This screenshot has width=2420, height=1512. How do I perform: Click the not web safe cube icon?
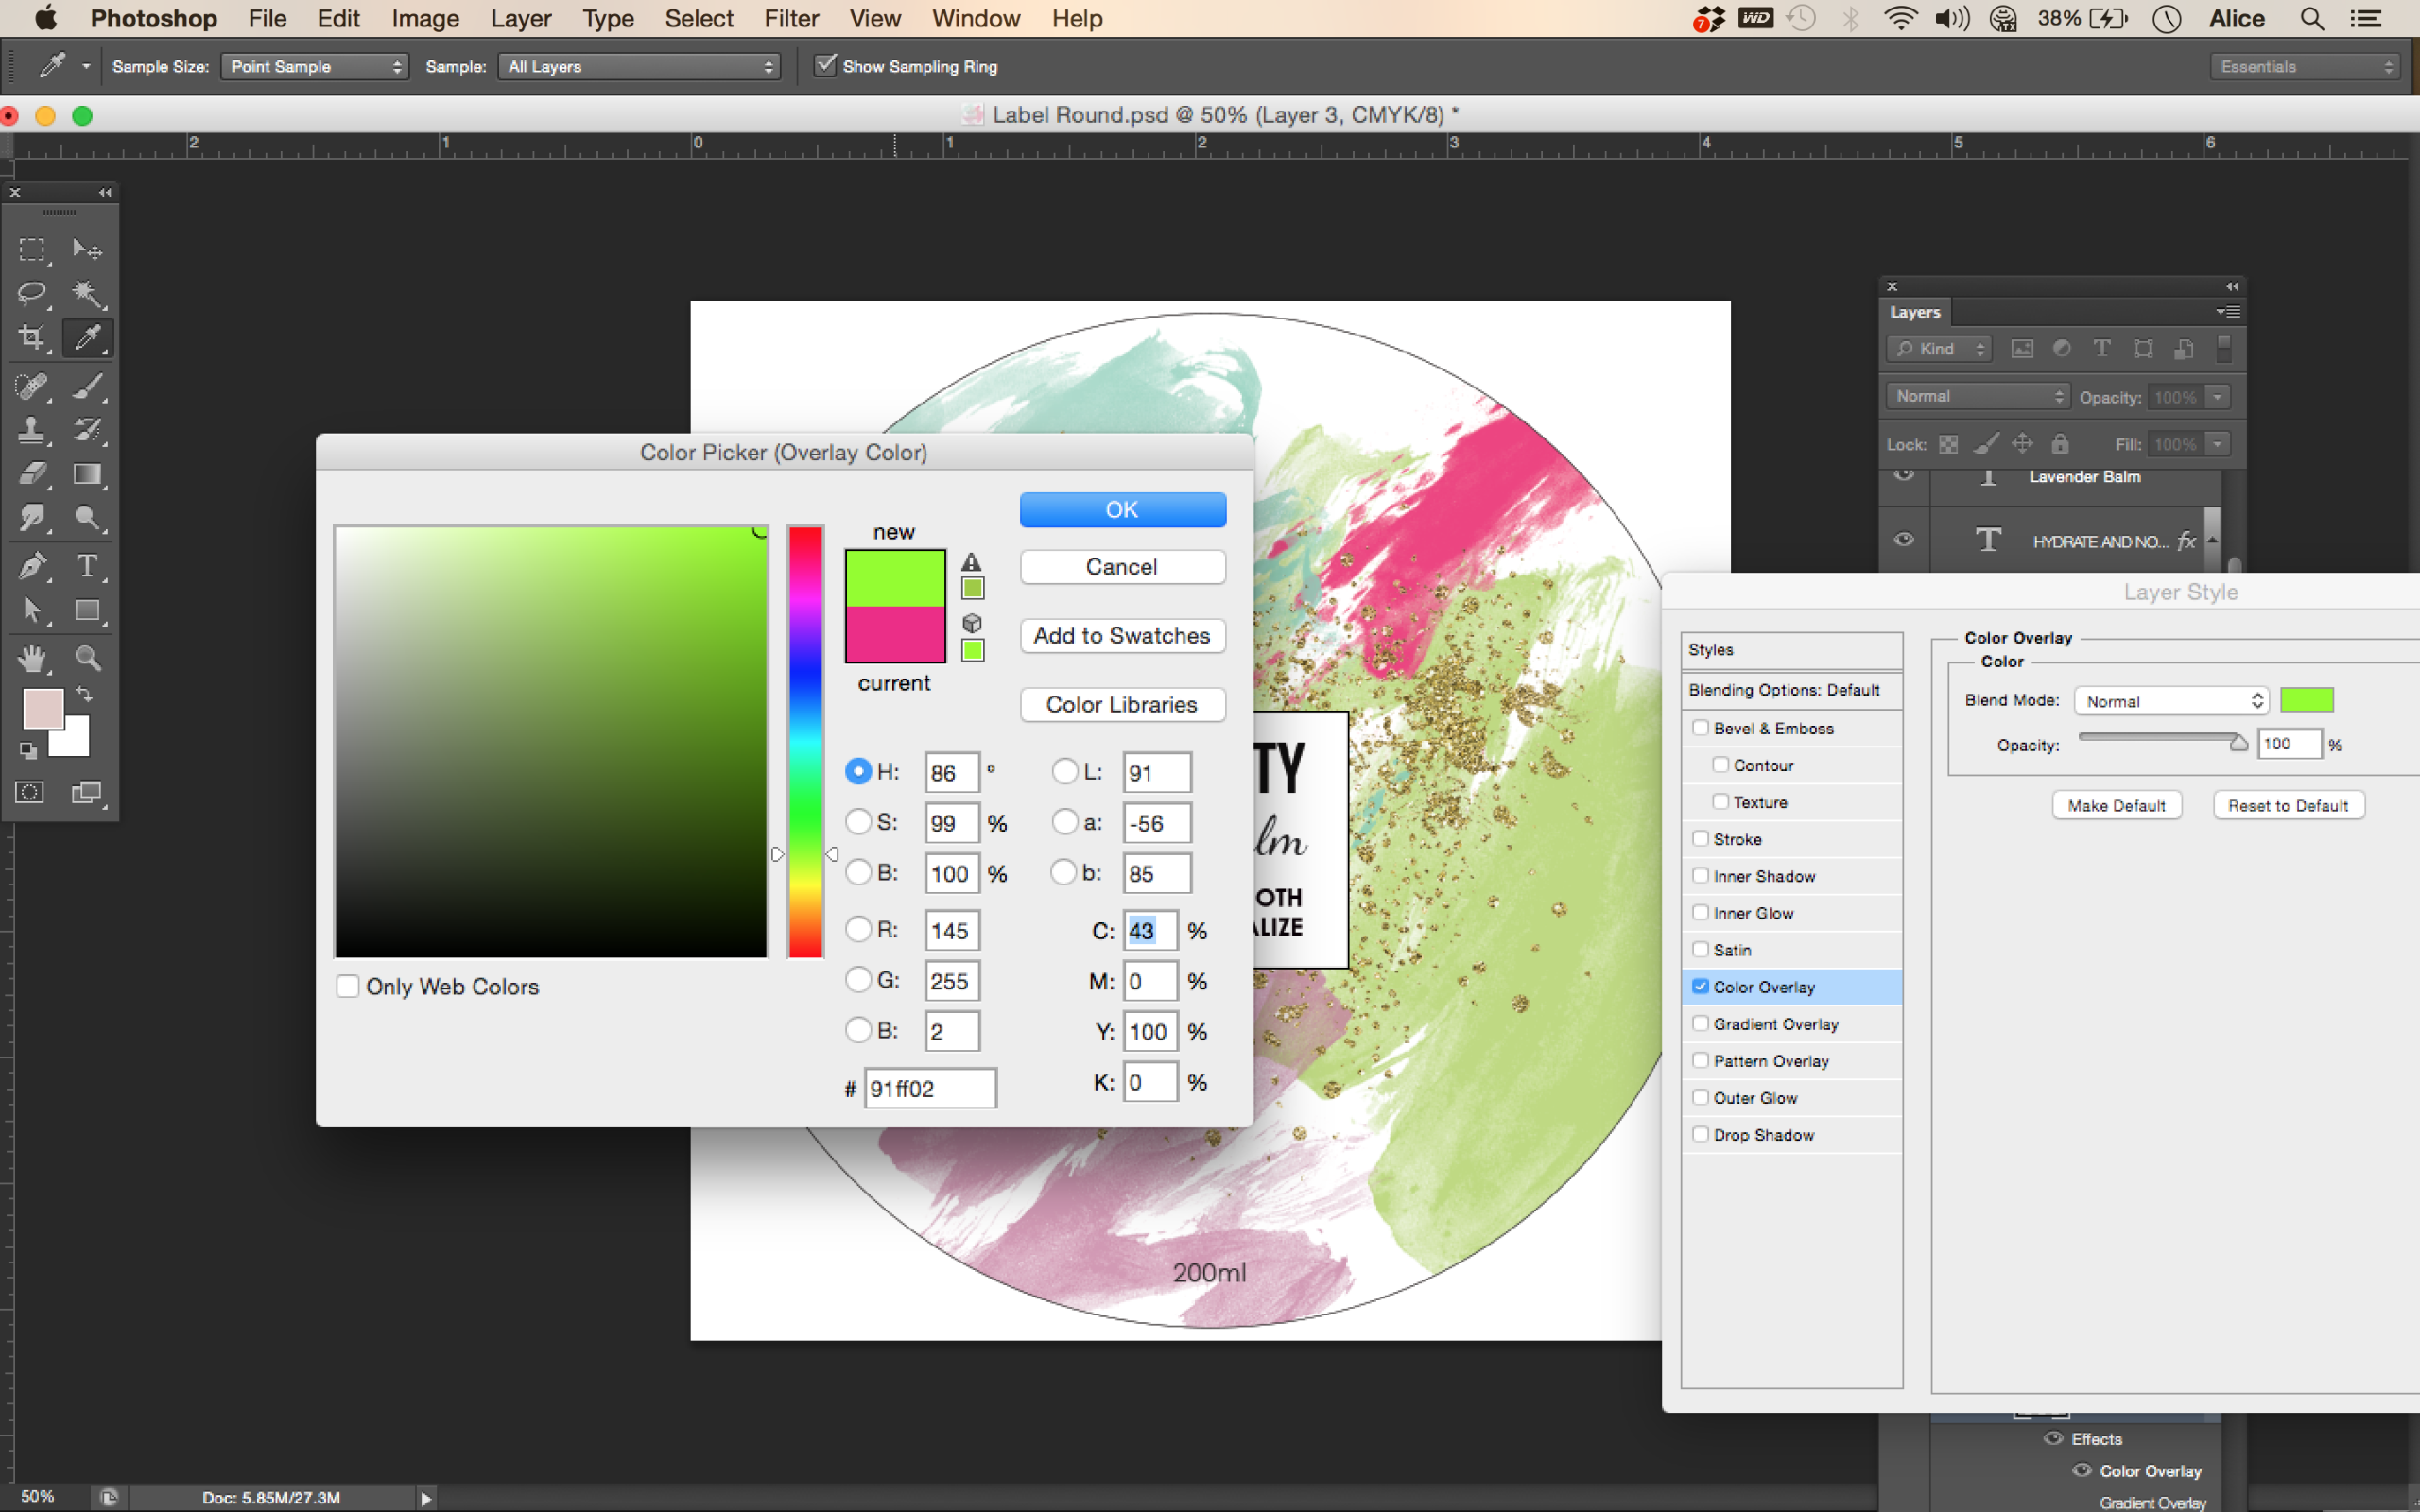pyautogui.click(x=971, y=623)
